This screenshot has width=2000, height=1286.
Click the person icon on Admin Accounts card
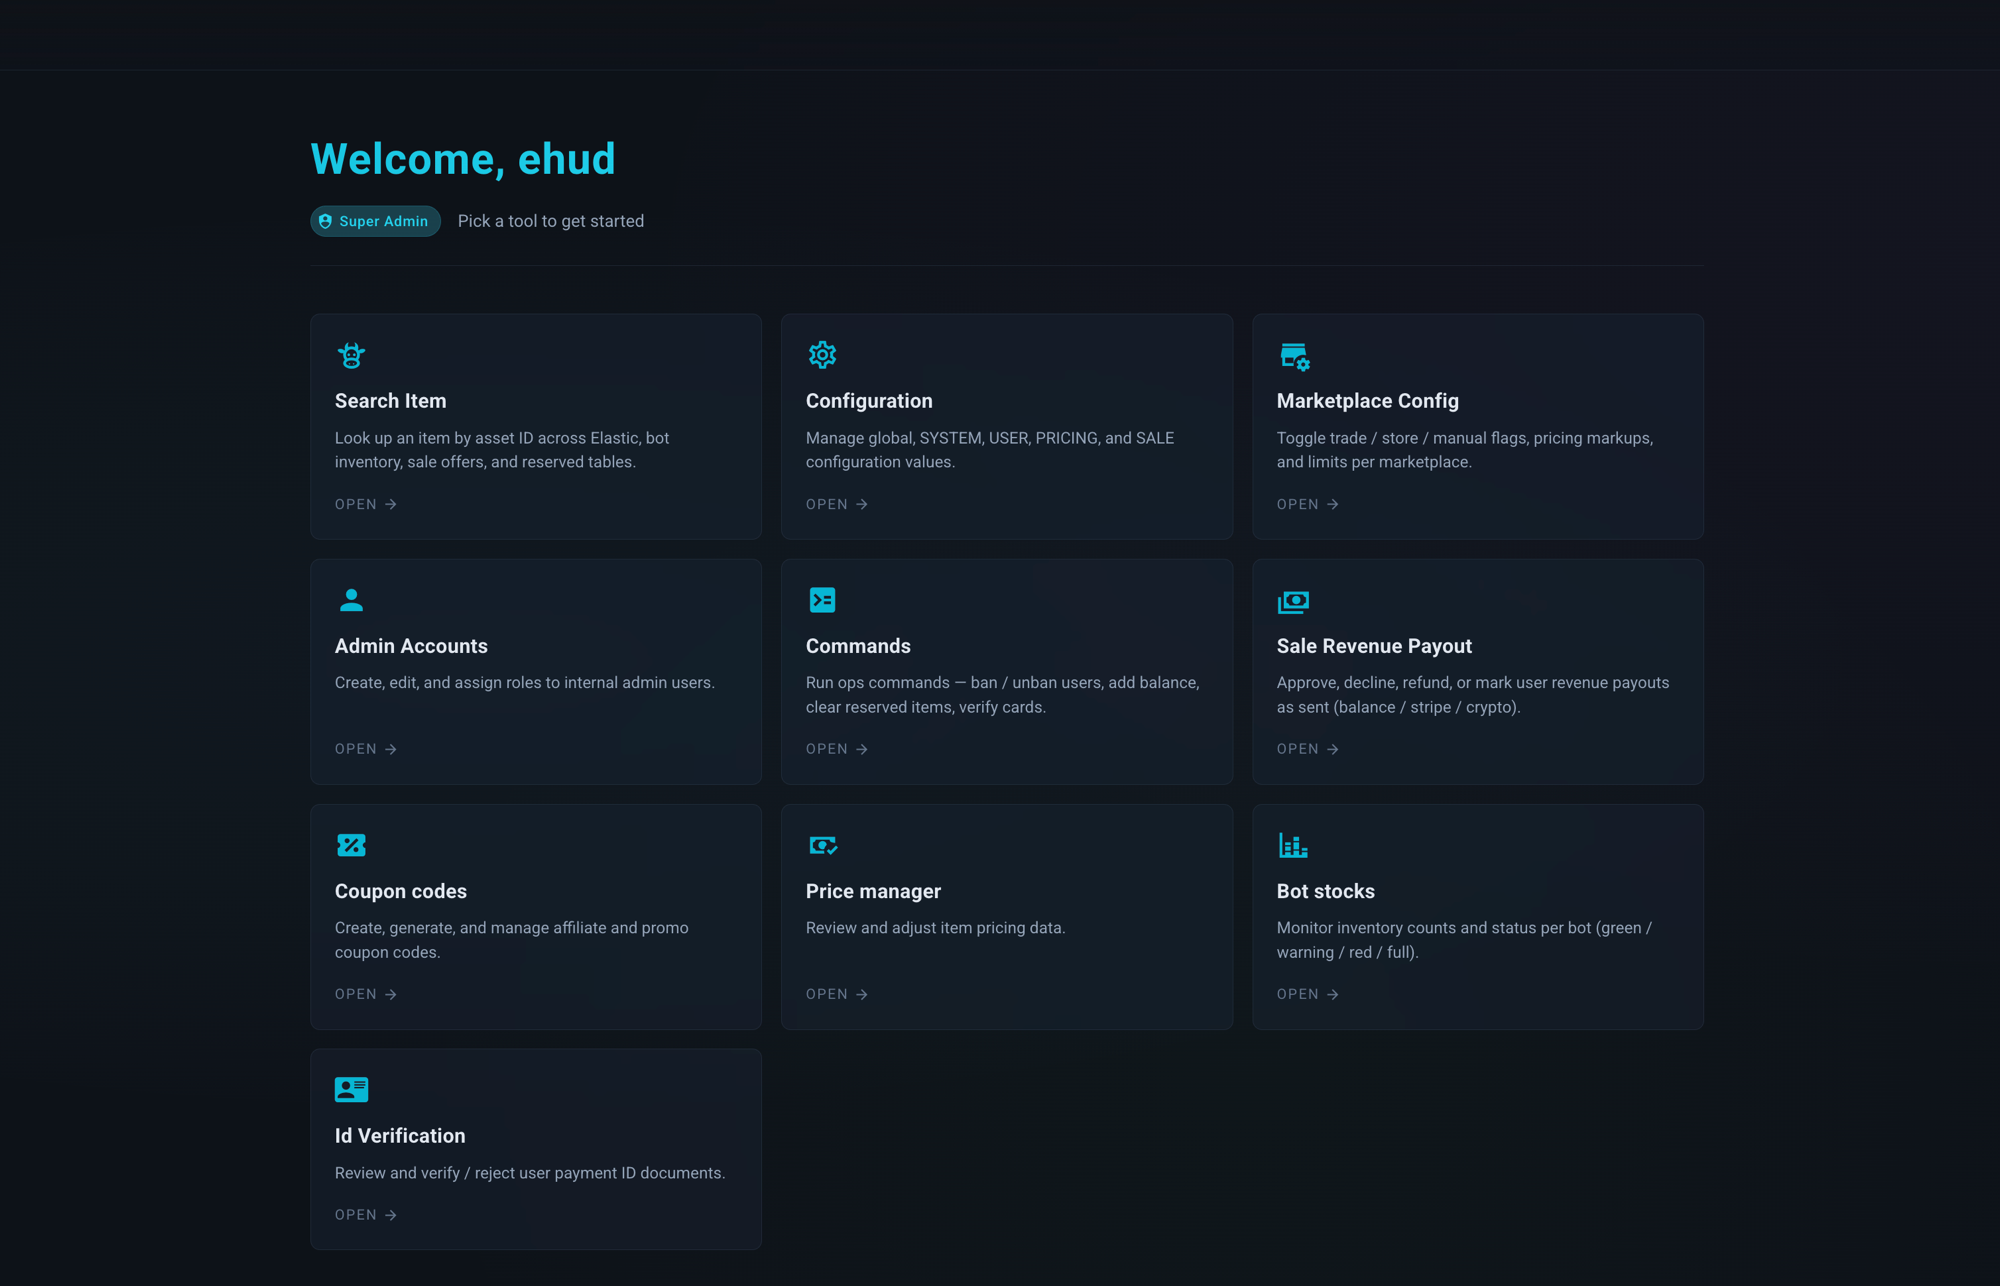click(351, 600)
